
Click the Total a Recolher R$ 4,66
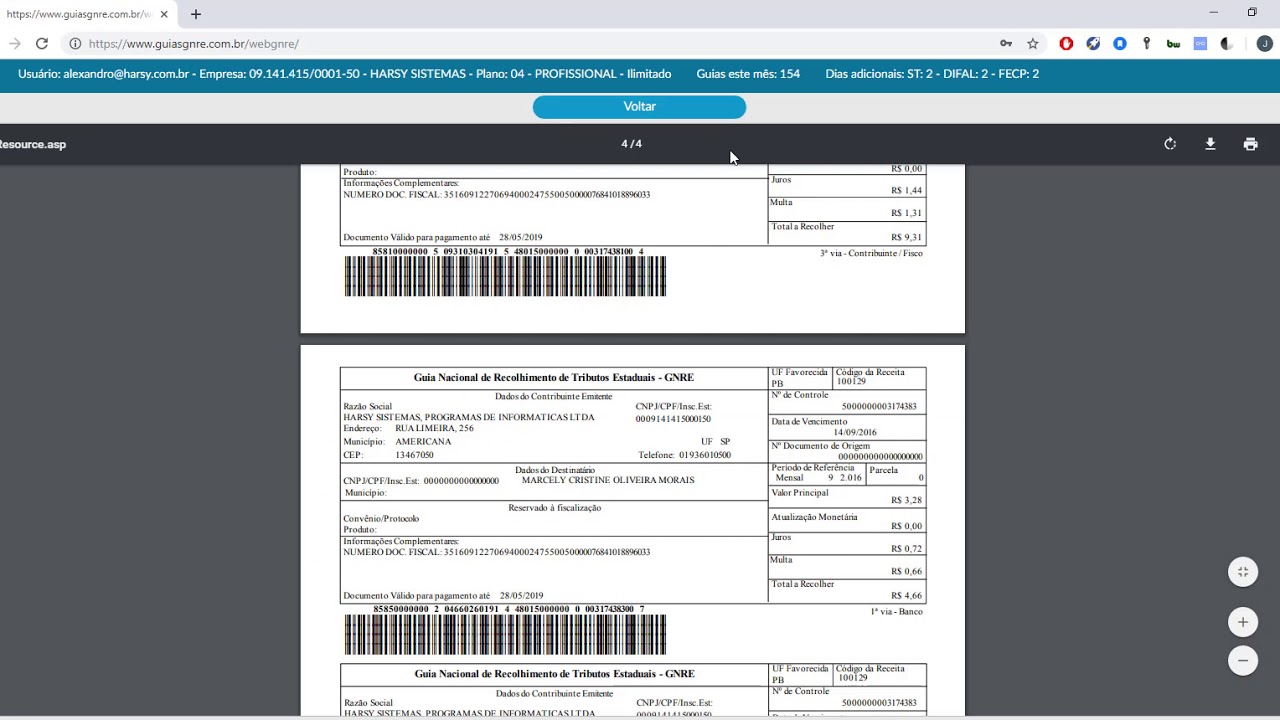(906, 596)
